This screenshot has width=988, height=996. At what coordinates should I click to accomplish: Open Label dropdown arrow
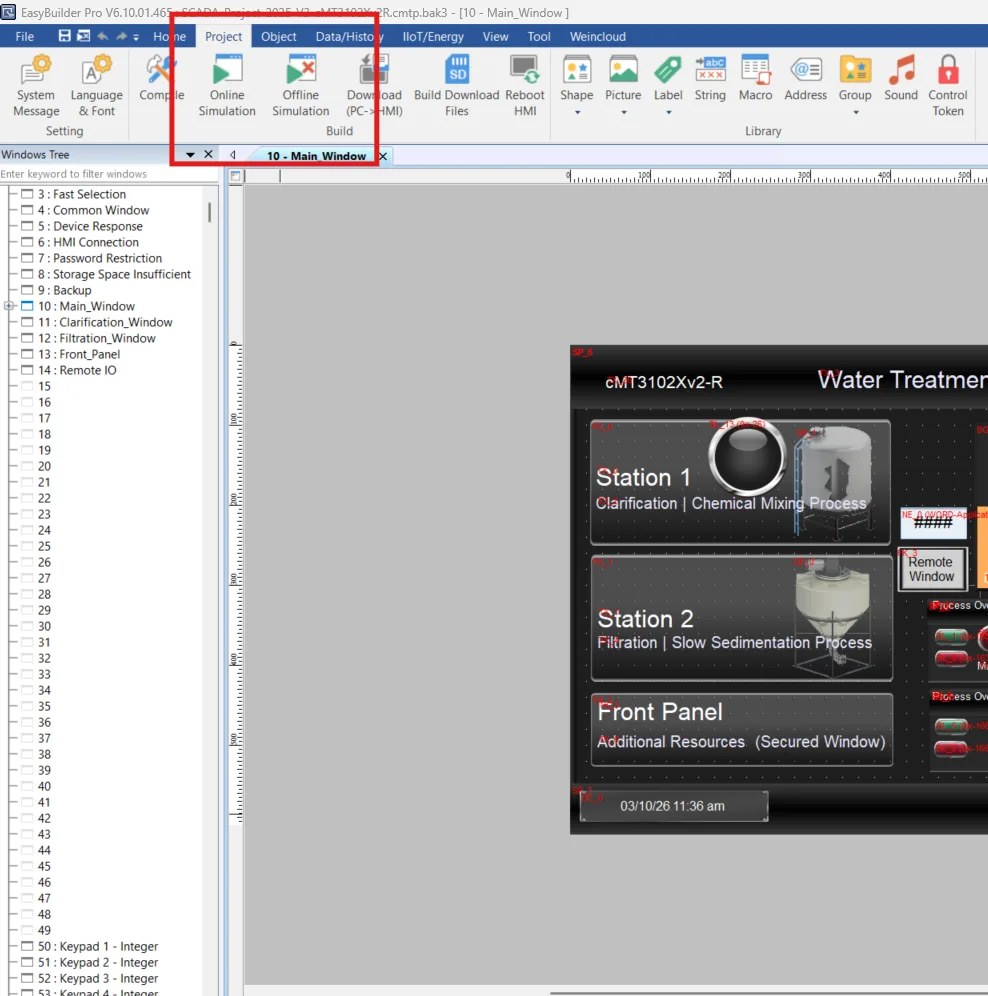pyautogui.click(x=668, y=112)
